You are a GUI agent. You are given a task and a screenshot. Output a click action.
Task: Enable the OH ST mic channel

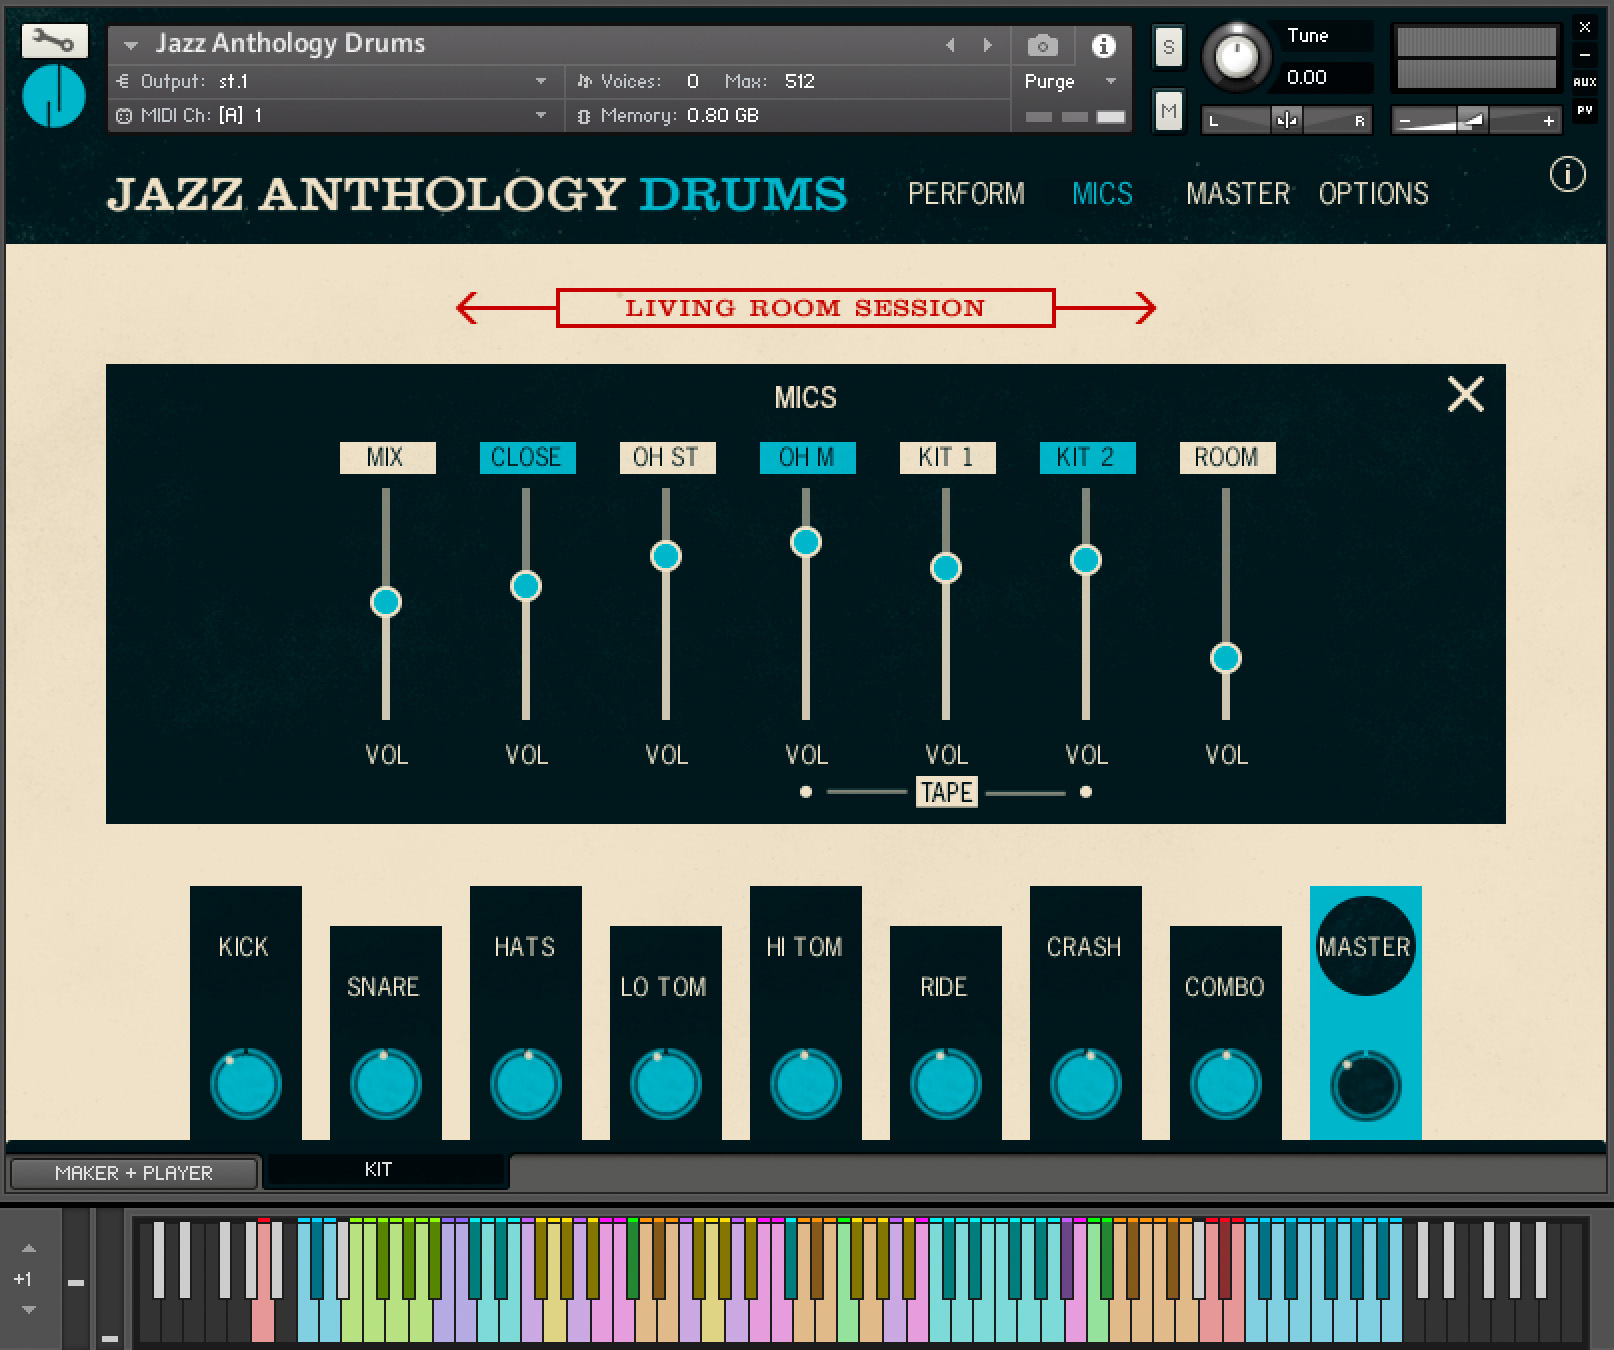[667, 457]
